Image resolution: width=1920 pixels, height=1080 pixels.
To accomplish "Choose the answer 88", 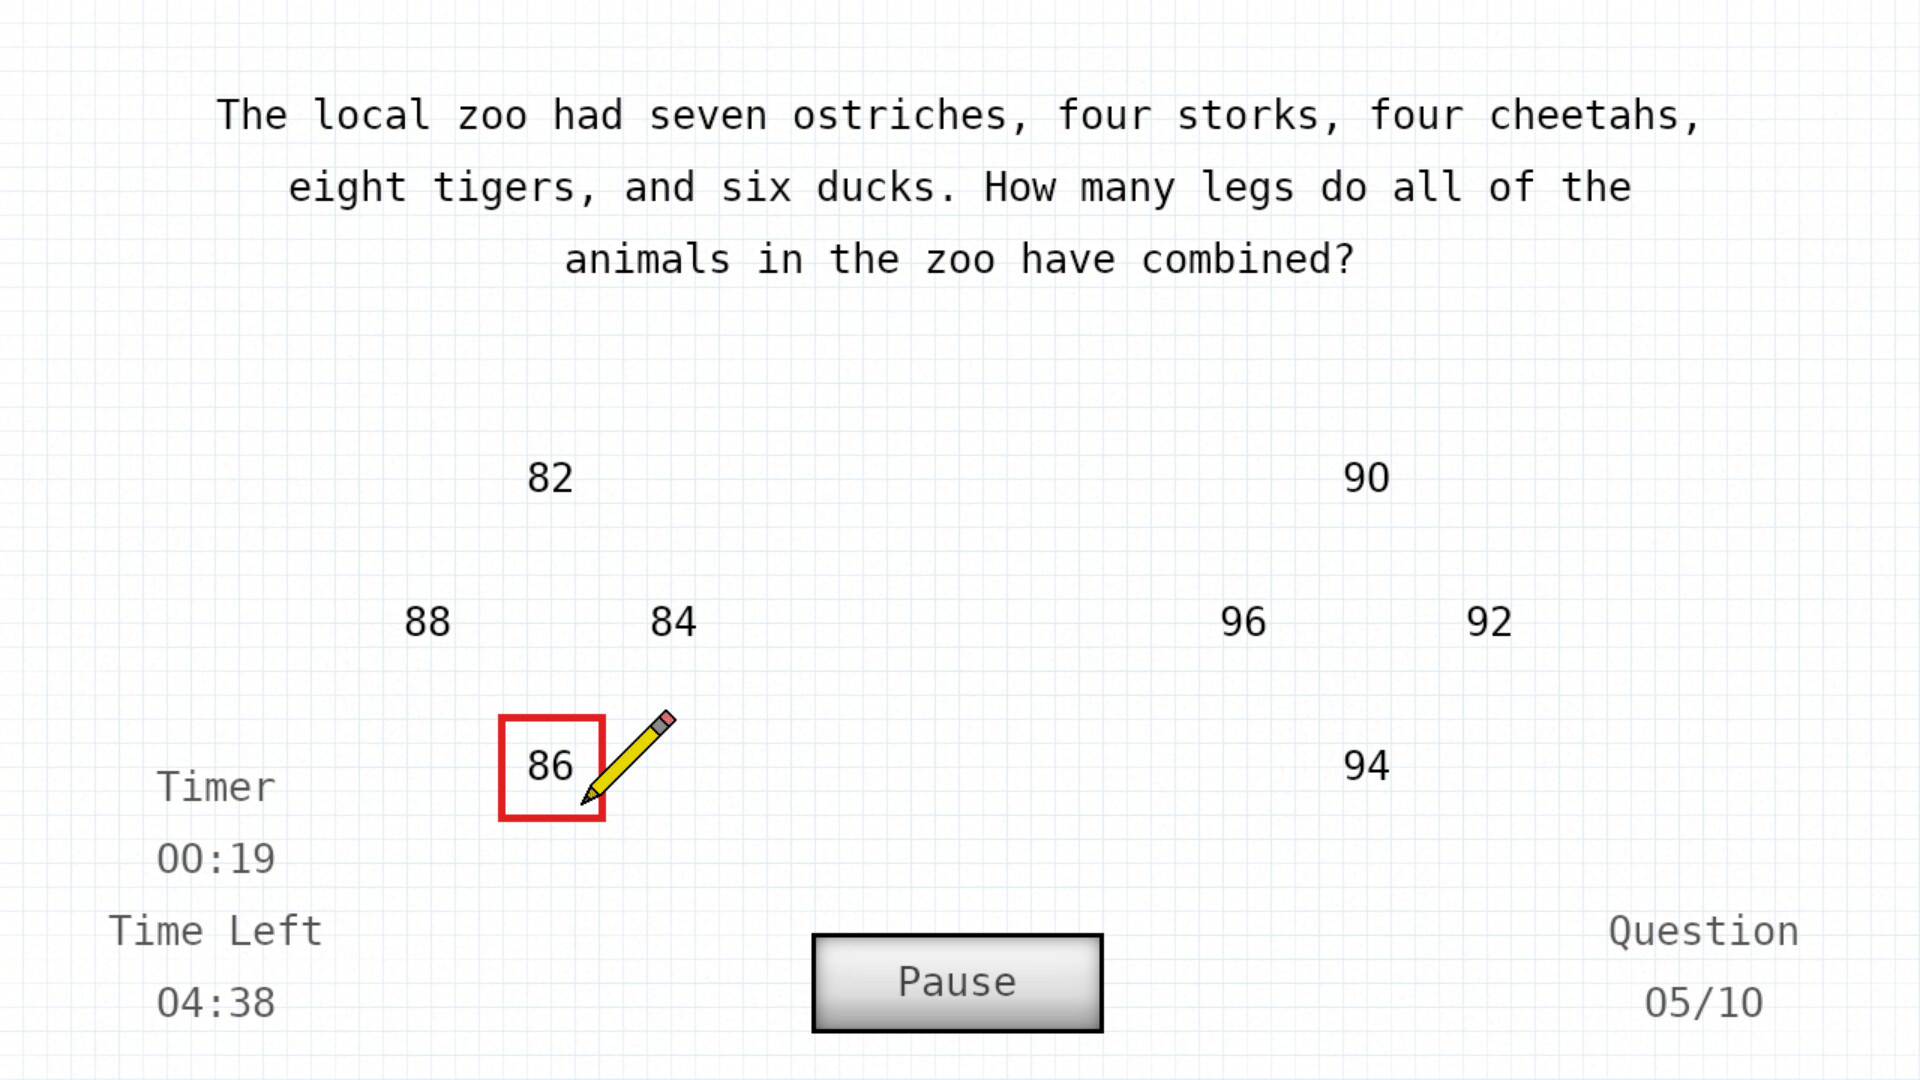I will click(427, 622).
